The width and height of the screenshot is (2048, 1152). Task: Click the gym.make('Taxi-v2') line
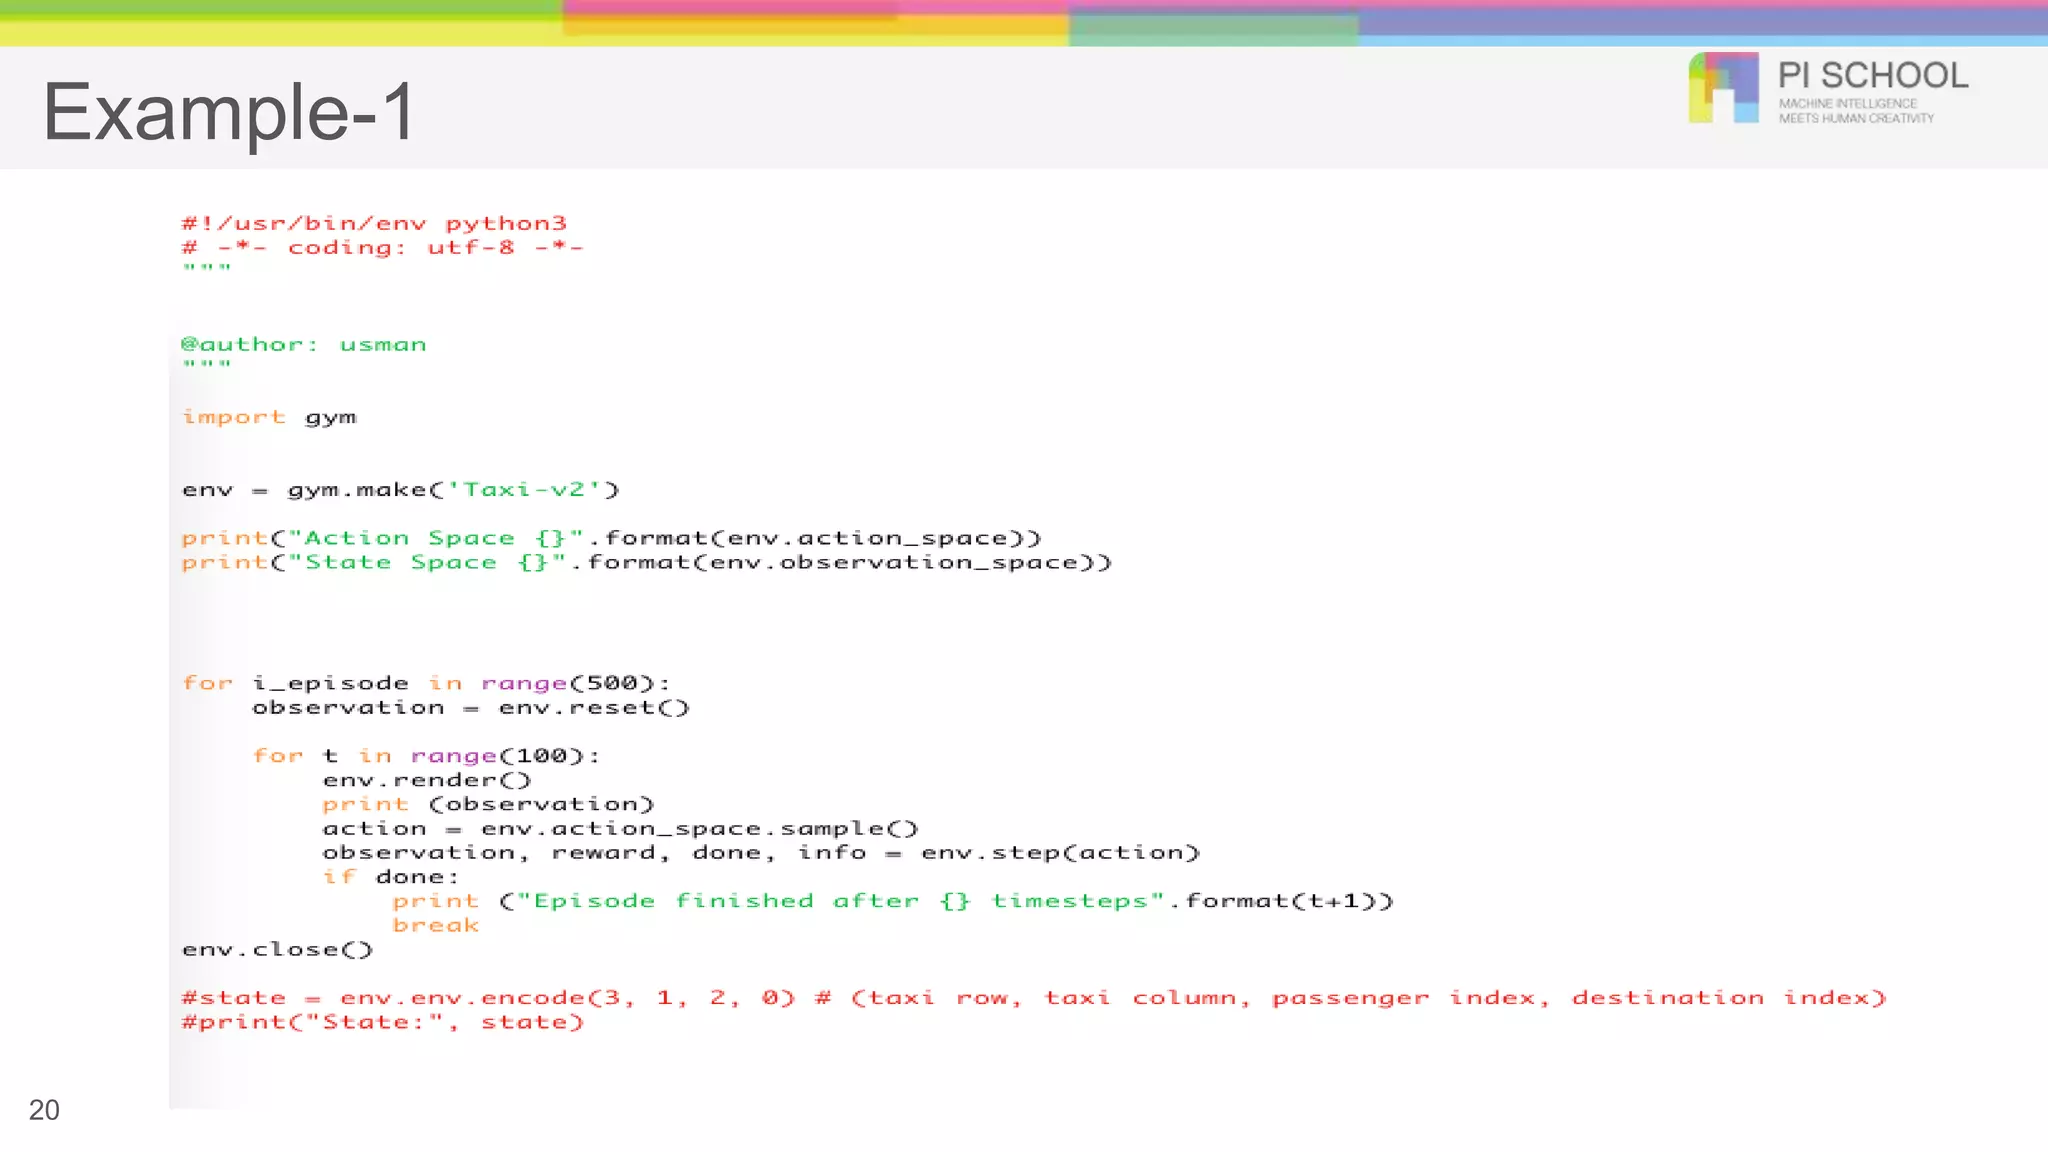tap(400, 489)
